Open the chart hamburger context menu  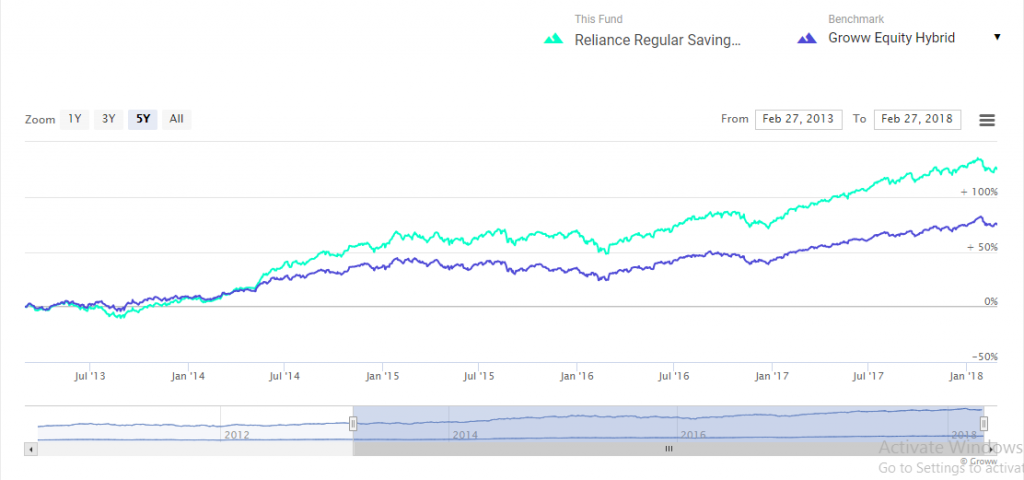[987, 120]
